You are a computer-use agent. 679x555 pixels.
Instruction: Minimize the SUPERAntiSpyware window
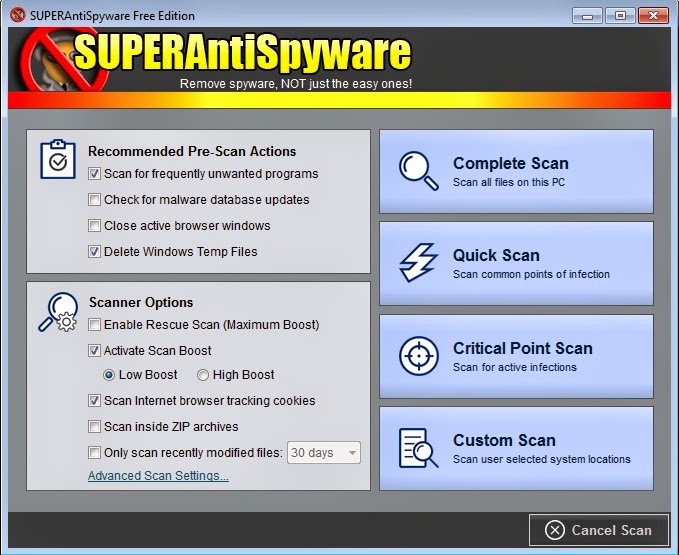tap(587, 16)
